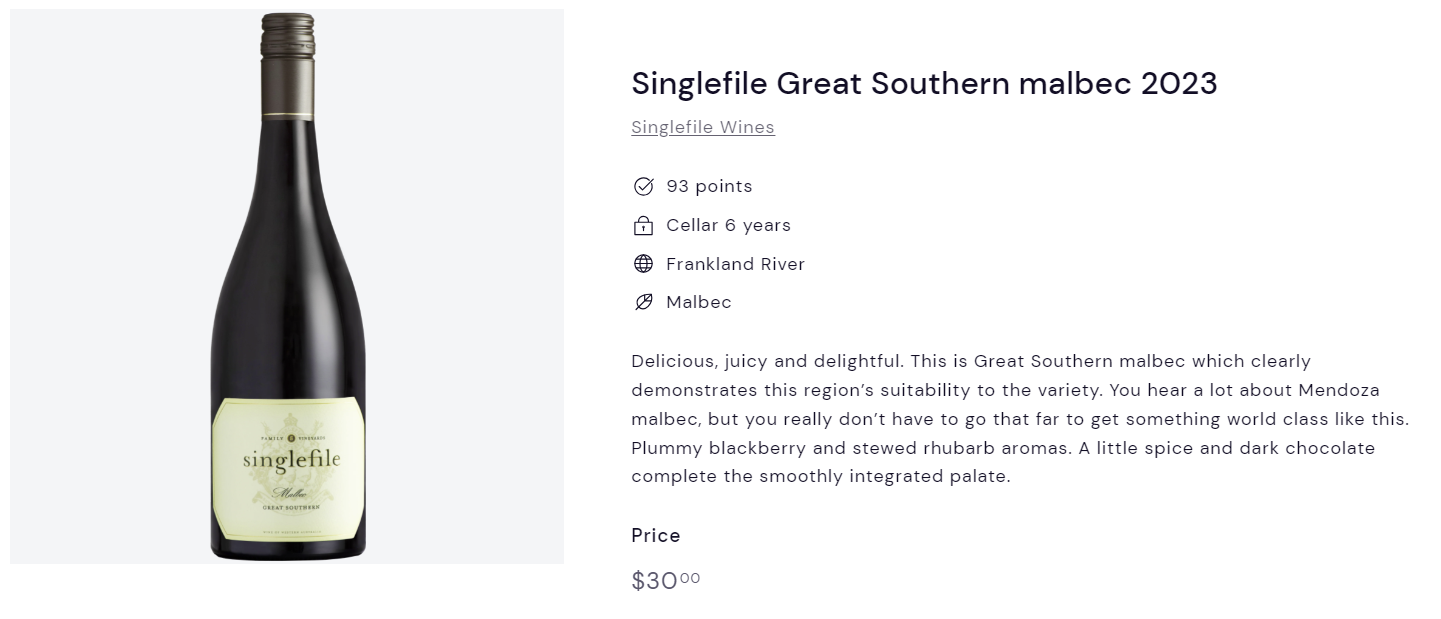Click the Frankland River region text
Screen dimensions: 1441x619
coord(735,264)
